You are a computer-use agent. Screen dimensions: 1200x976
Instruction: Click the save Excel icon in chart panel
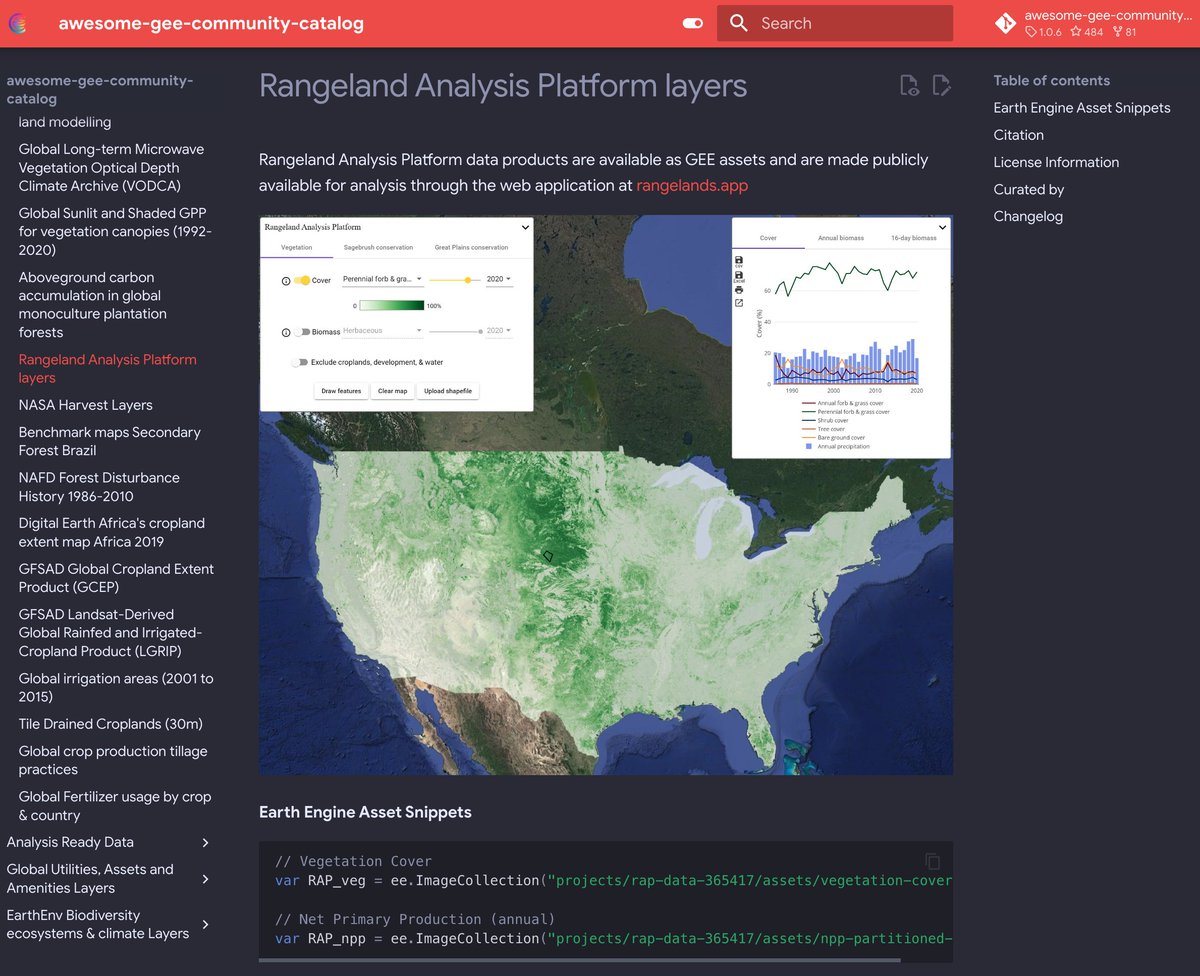pyautogui.click(x=739, y=275)
